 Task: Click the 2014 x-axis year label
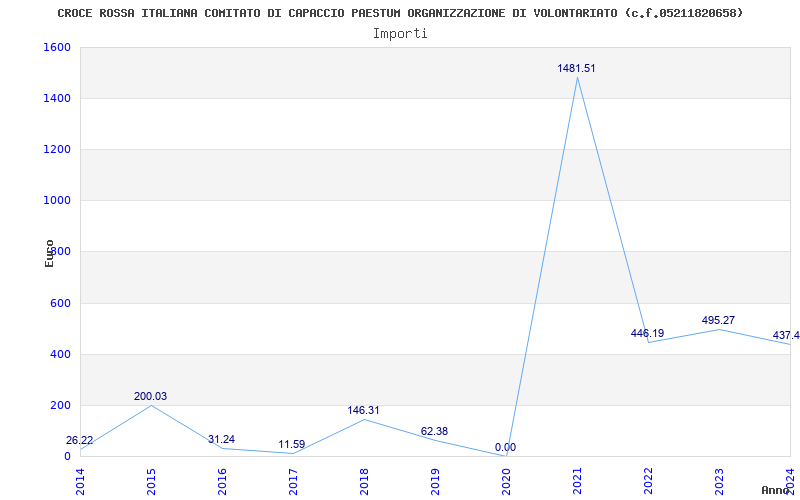coord(80,482)
